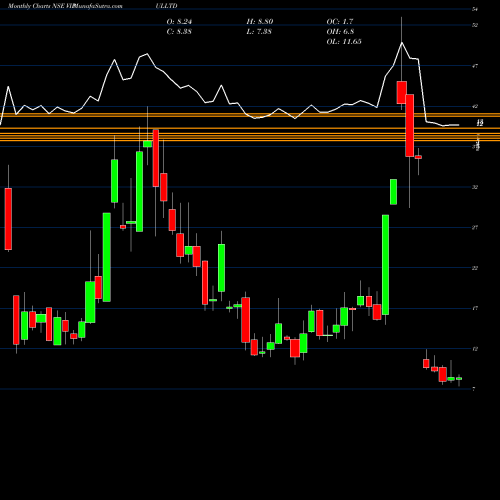Click the price axis label 27

coord(475,228)
